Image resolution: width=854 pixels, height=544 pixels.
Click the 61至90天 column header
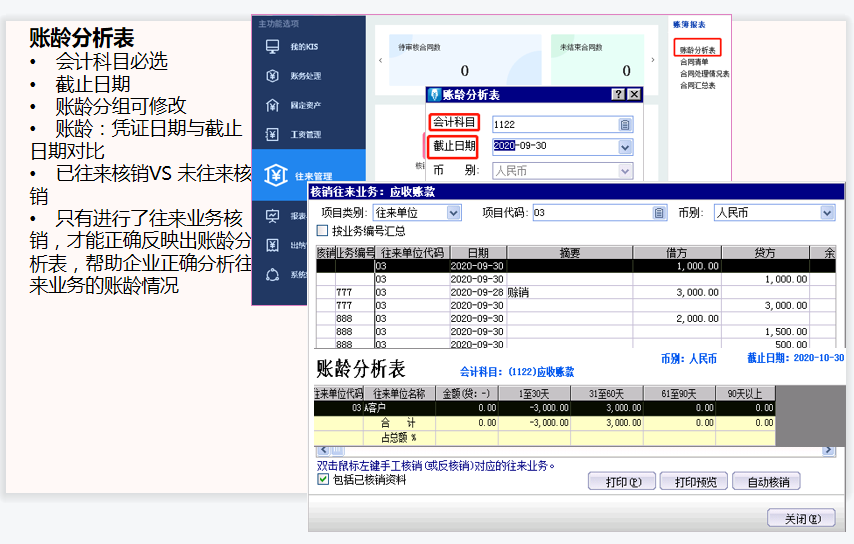pos(679,393)
